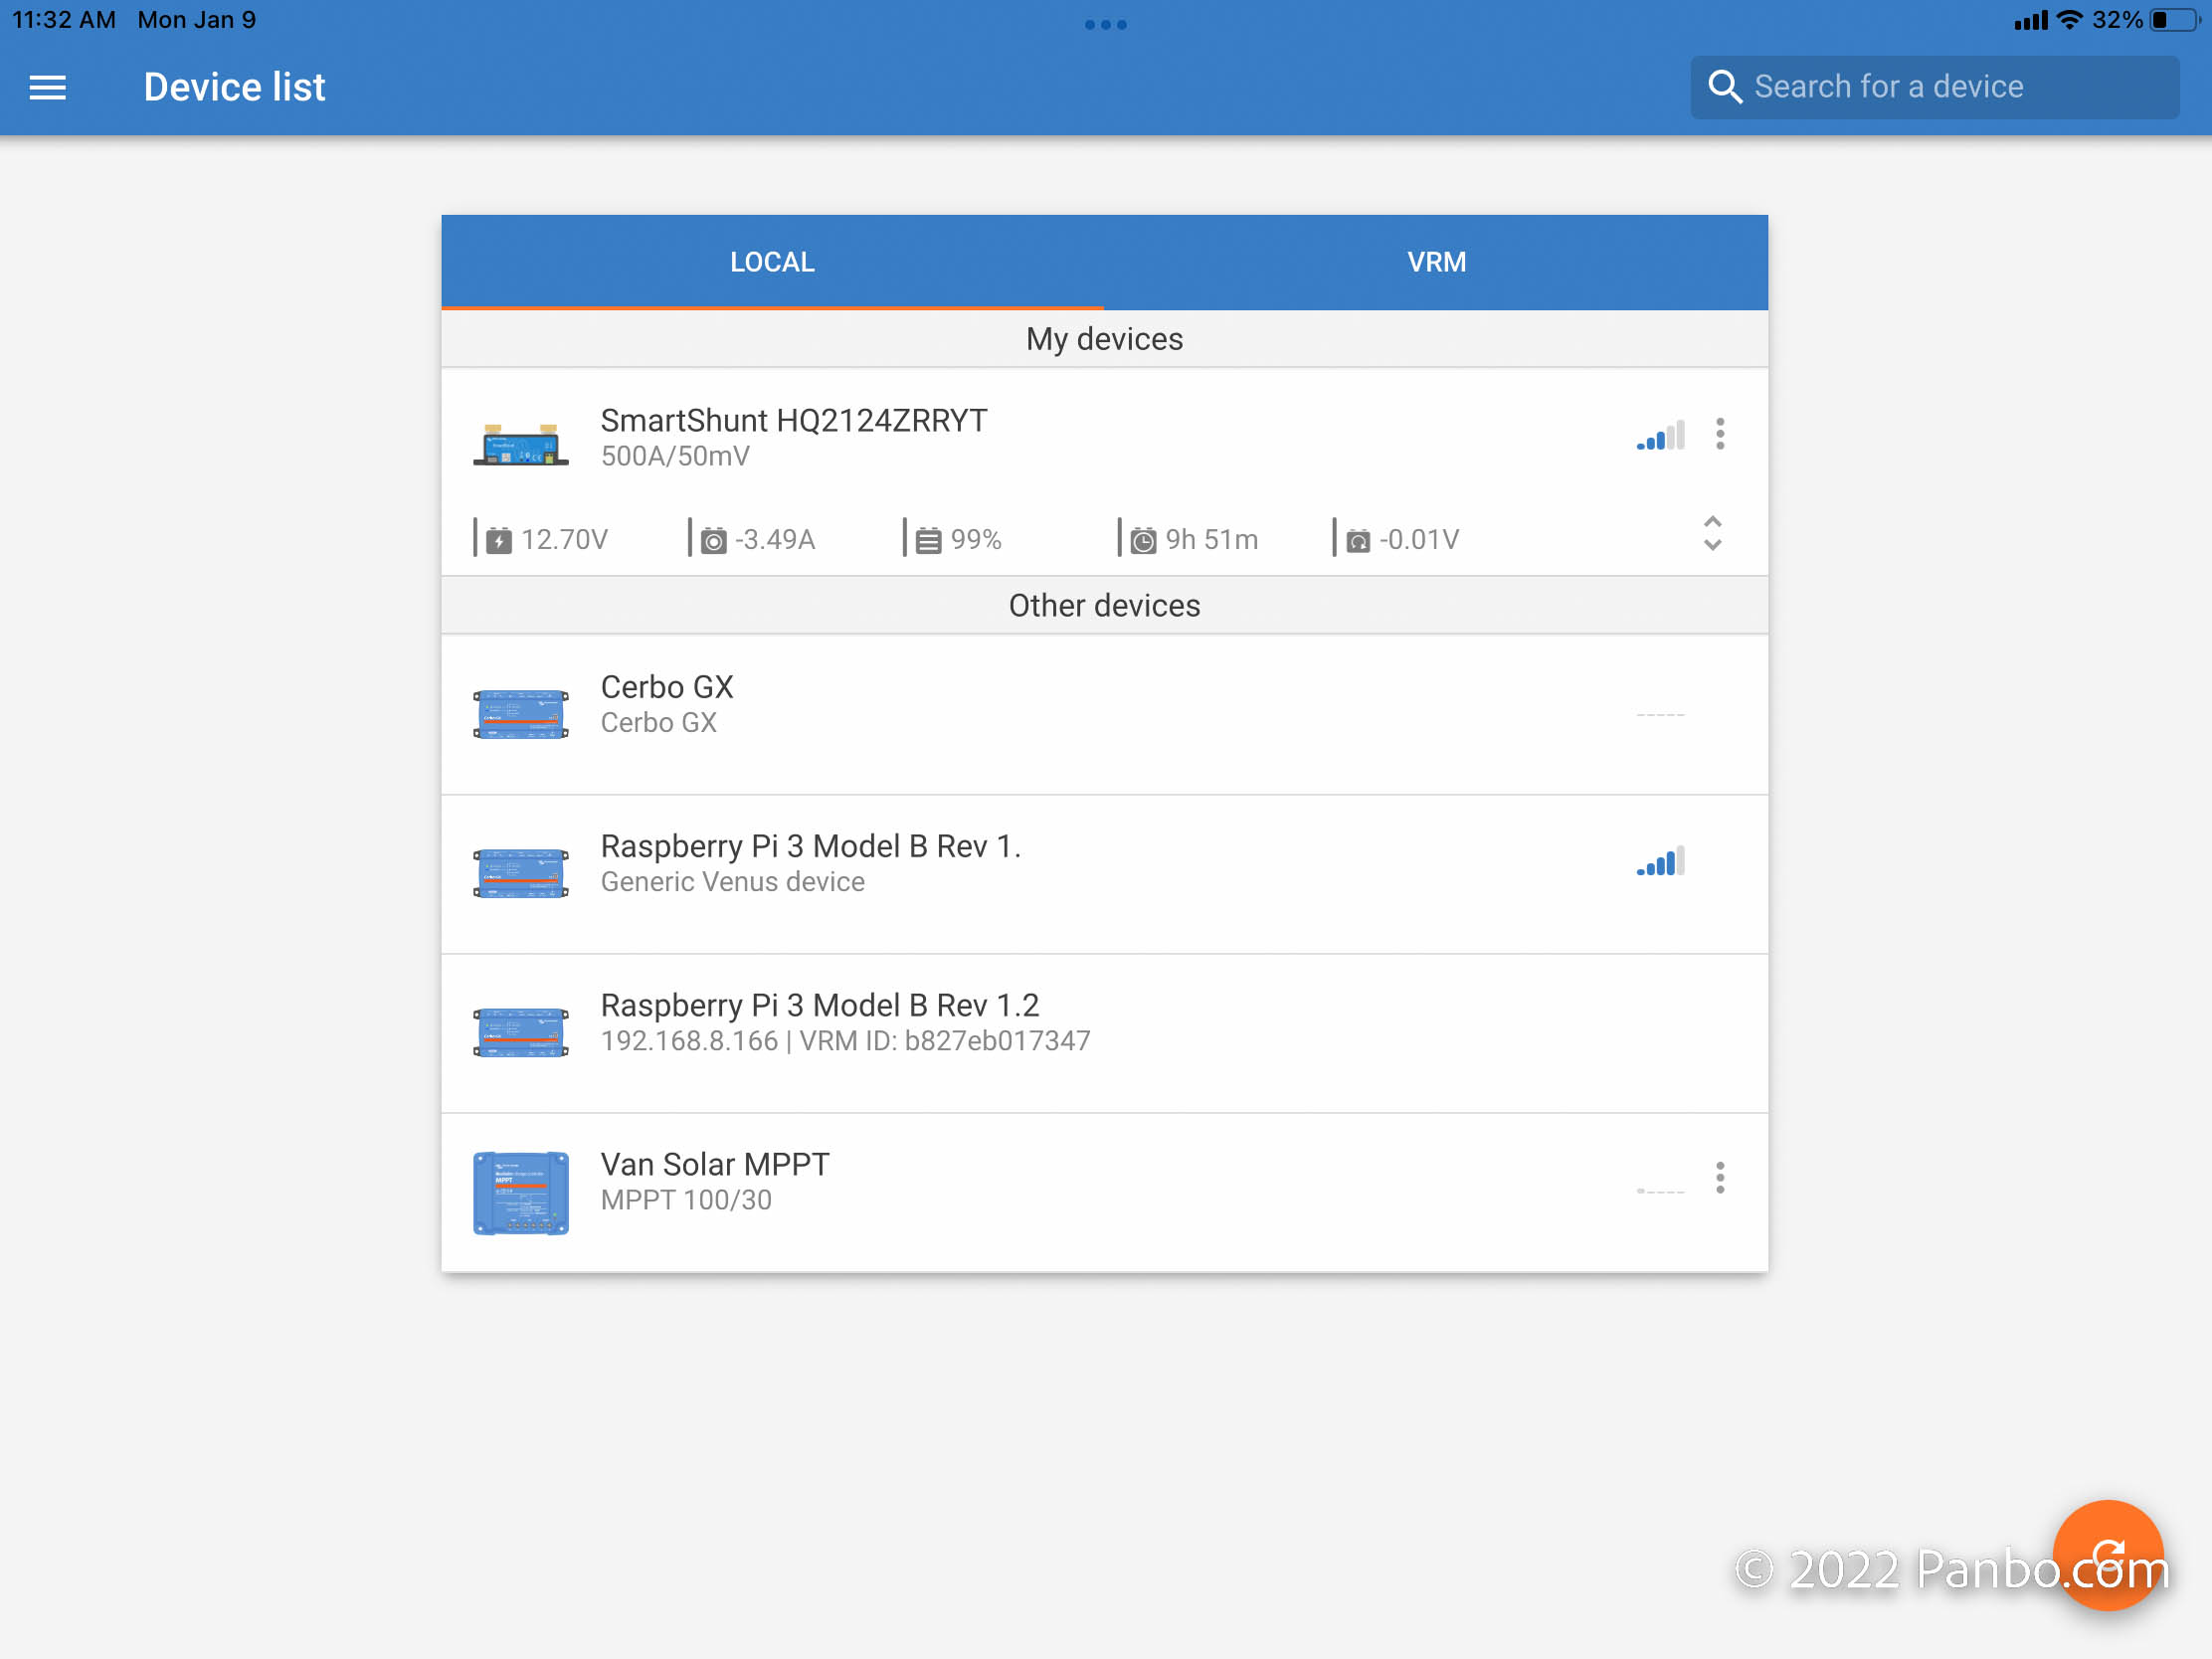Click the Raspberry Pi Rev 1.2 device image
The image size is (2212, 1659).
point(521,1032)
